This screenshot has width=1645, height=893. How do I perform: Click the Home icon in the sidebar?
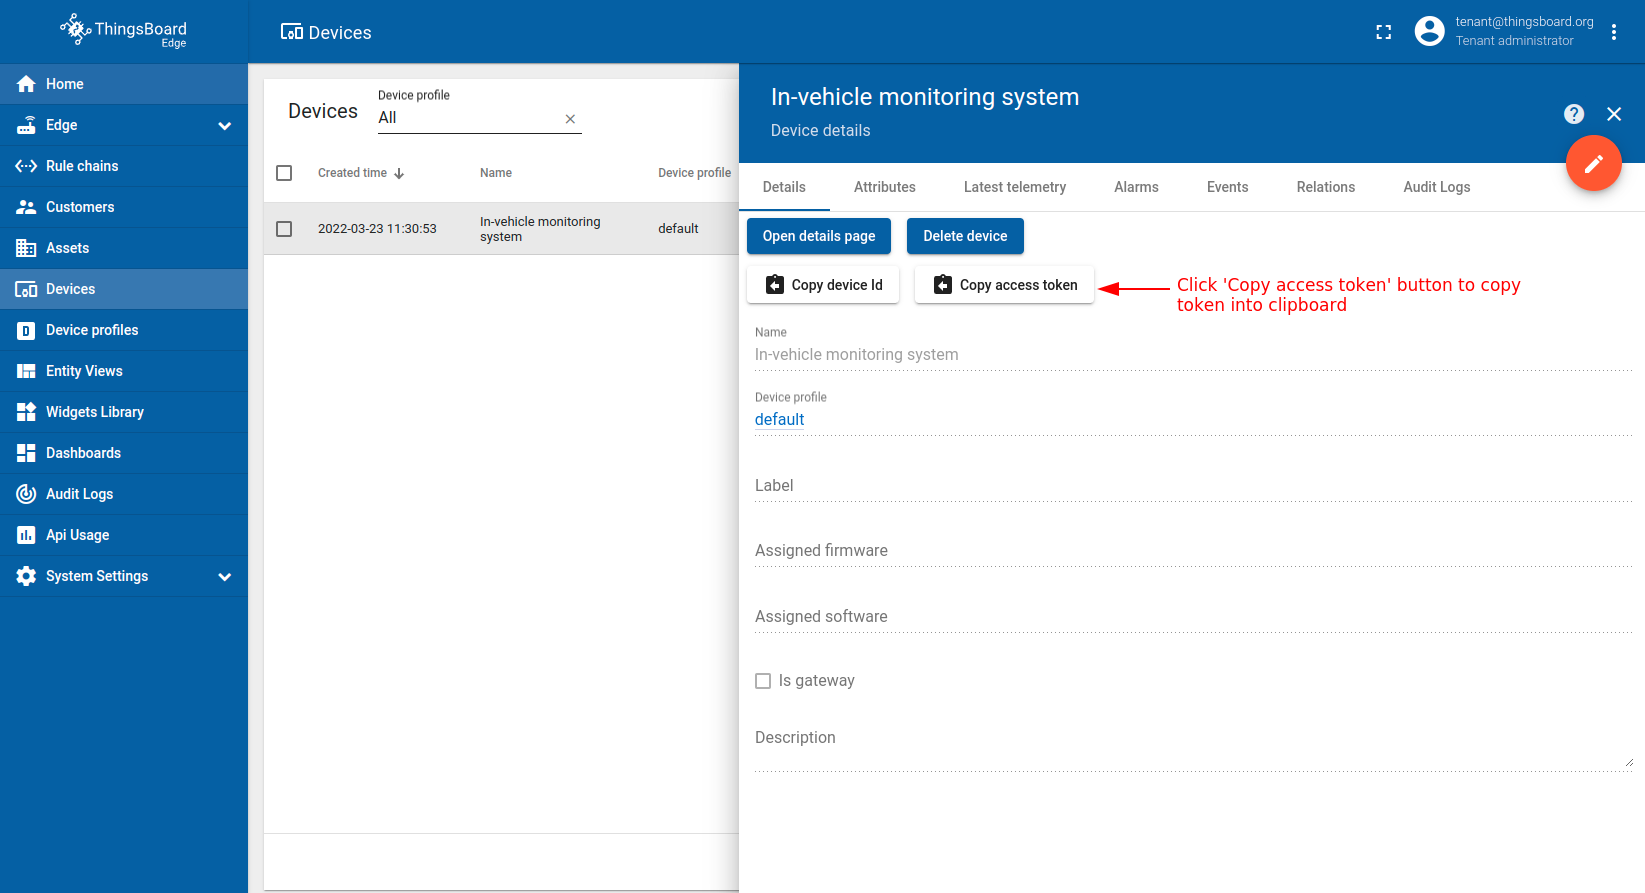click(26, 84)
